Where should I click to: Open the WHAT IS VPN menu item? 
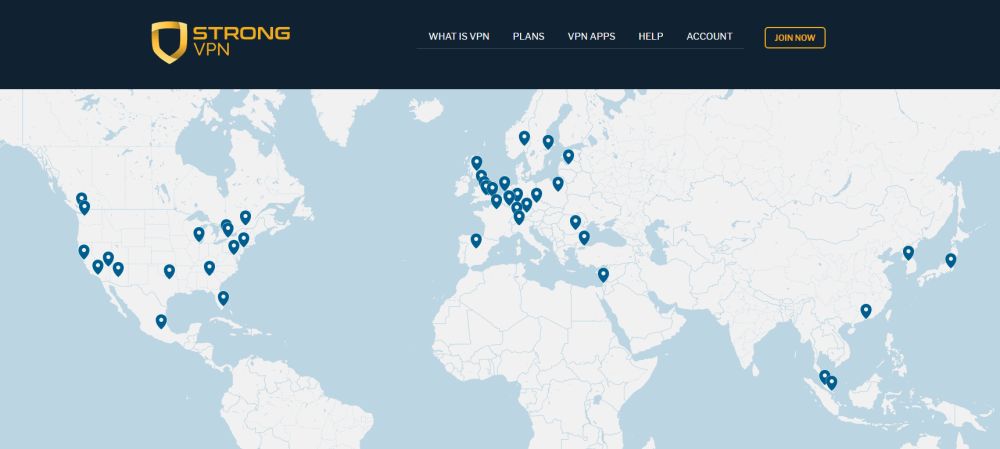pos(459,36)
